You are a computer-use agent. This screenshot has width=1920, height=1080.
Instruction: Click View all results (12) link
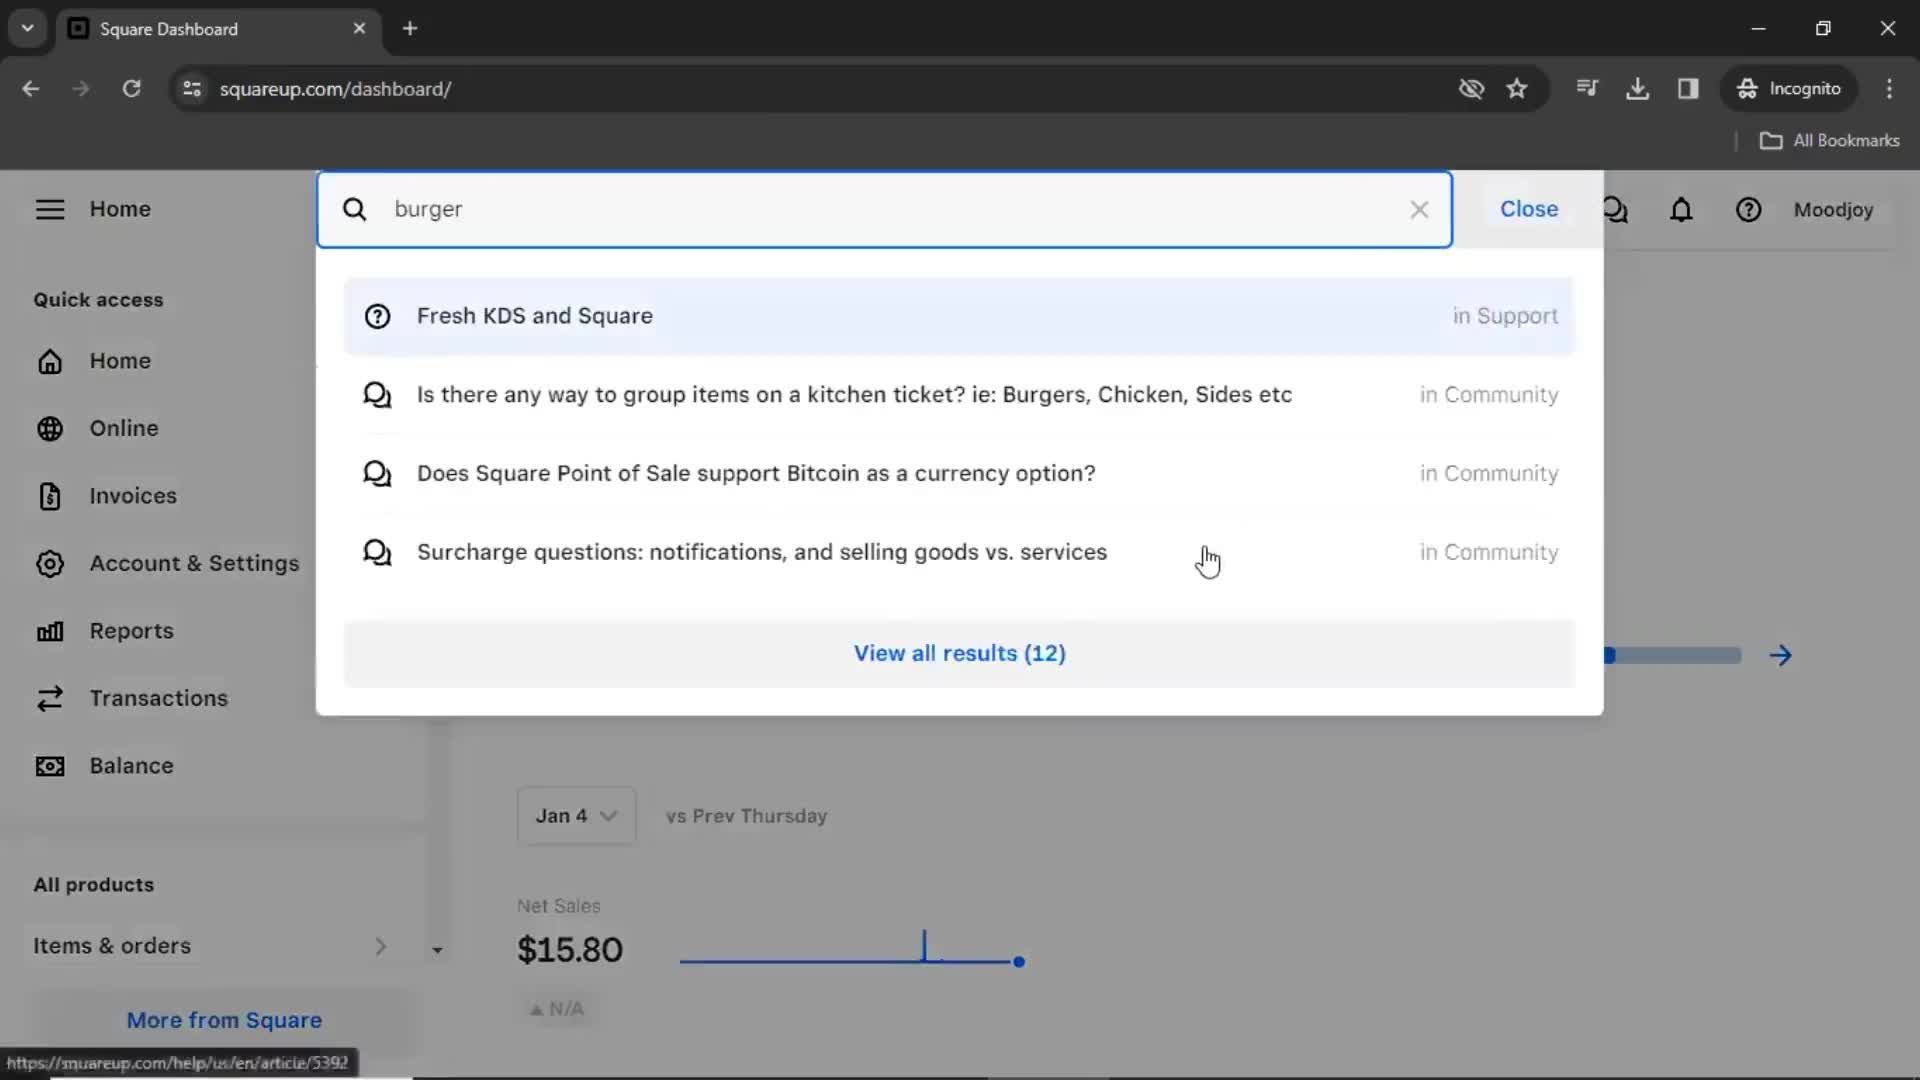[960, 653]
